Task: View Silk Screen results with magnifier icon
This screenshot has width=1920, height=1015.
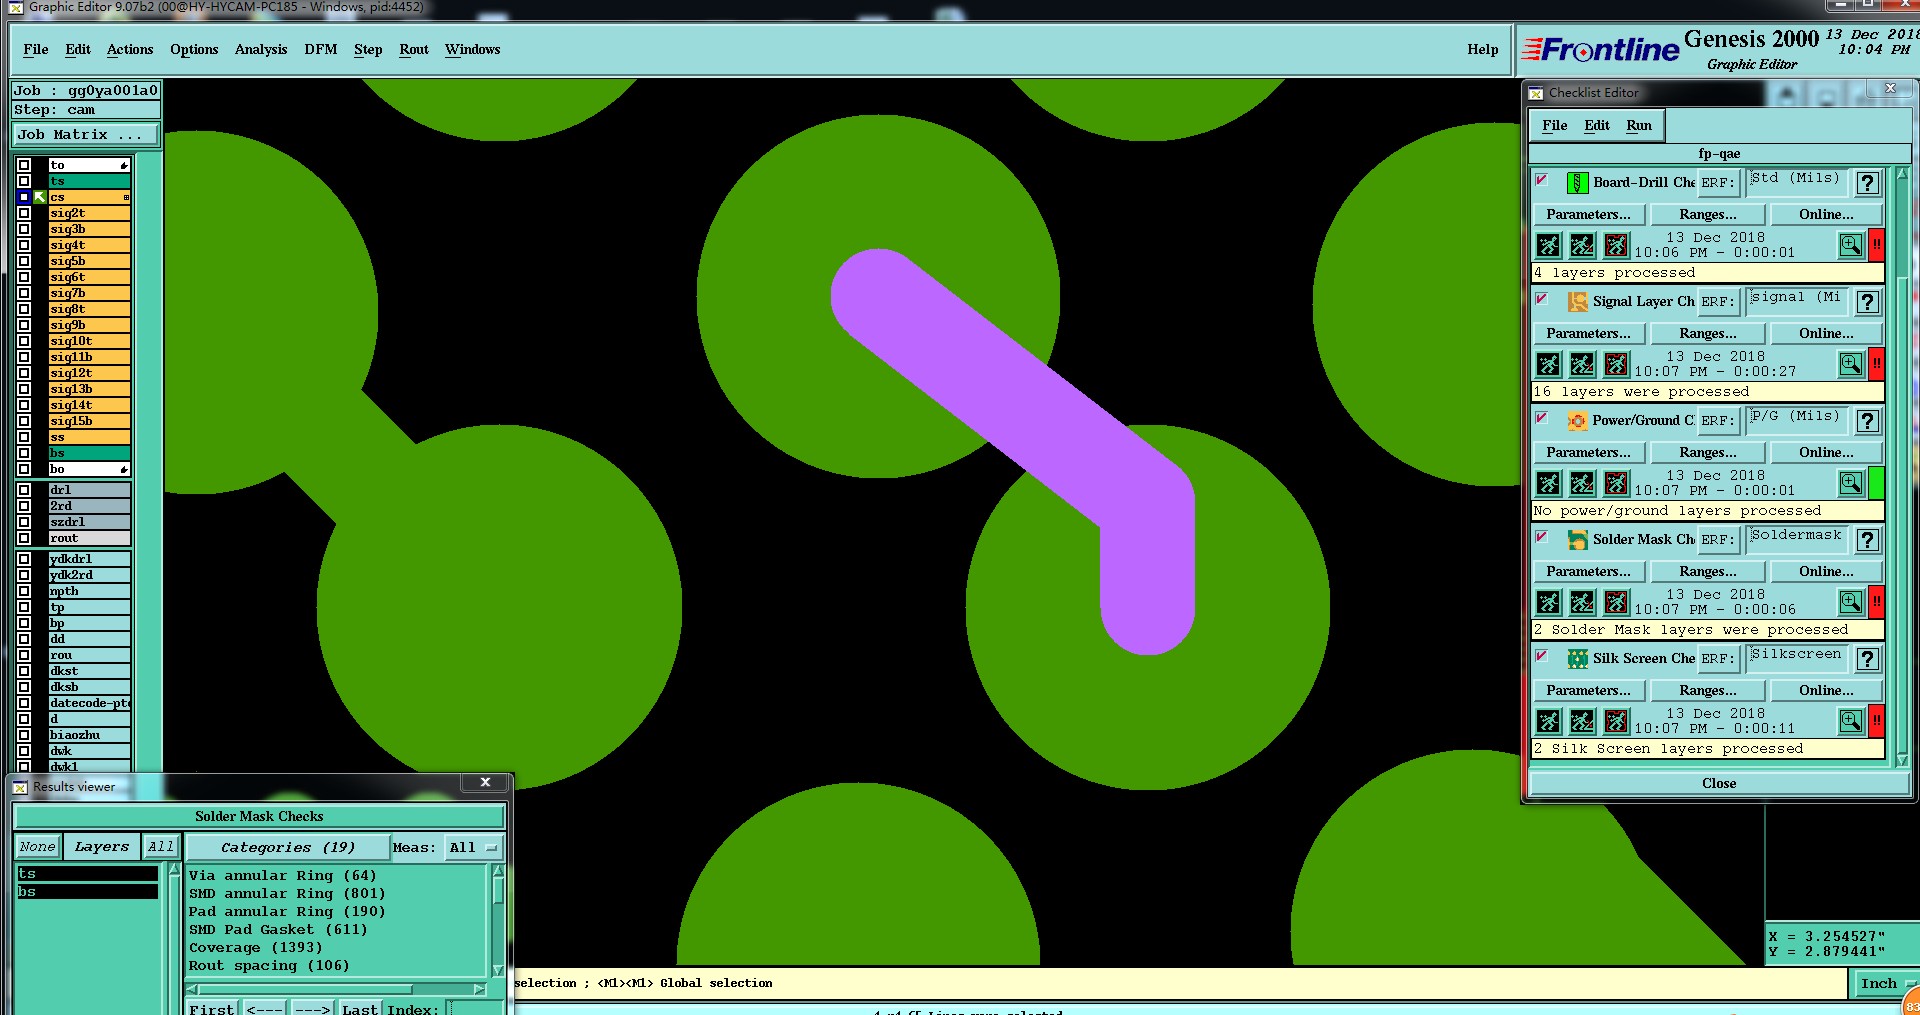Action: tap(1850, 721)
